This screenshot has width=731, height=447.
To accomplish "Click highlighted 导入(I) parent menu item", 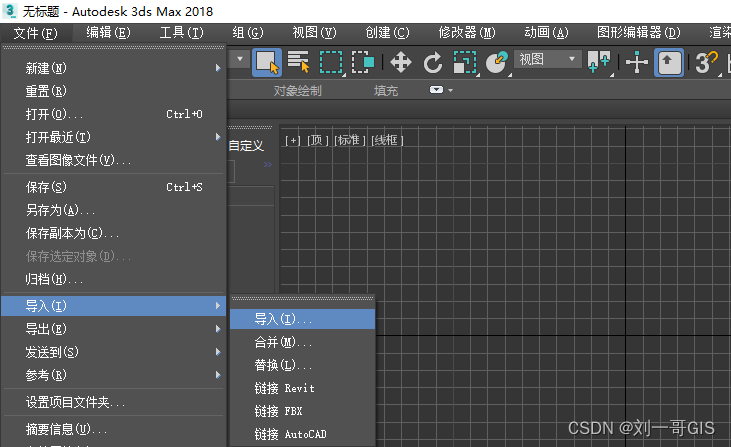I will (114, 306).
